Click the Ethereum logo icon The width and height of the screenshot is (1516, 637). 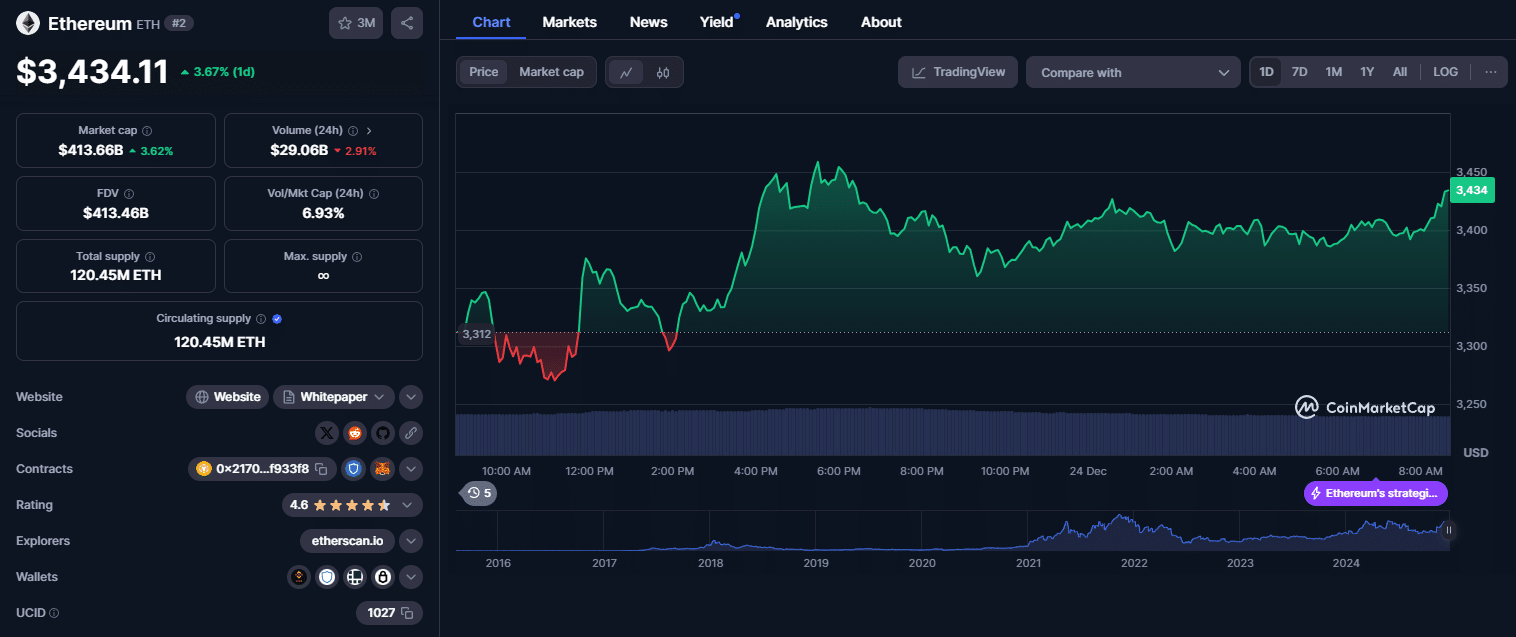(x=28, y=23)
